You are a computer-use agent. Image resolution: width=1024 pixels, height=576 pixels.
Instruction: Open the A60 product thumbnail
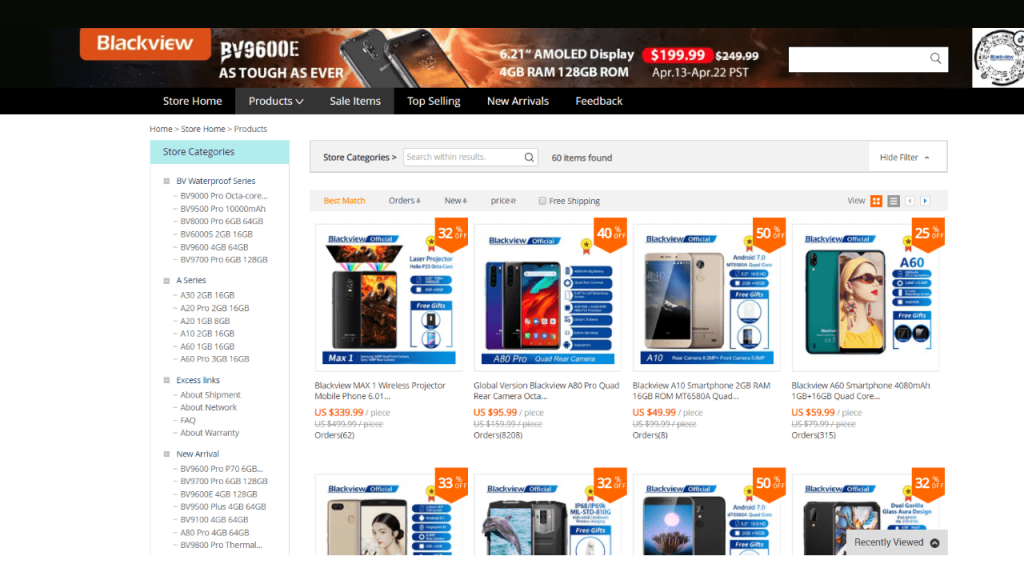point(865,298)
